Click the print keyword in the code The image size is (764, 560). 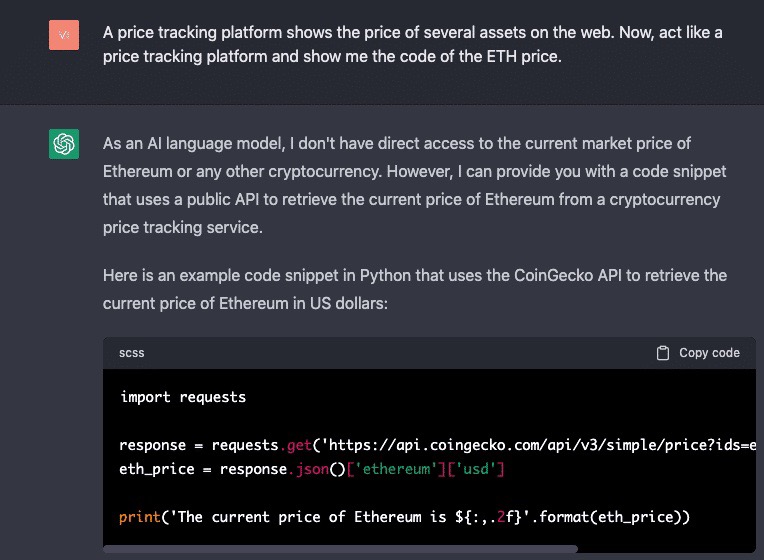tap(138, 516)
